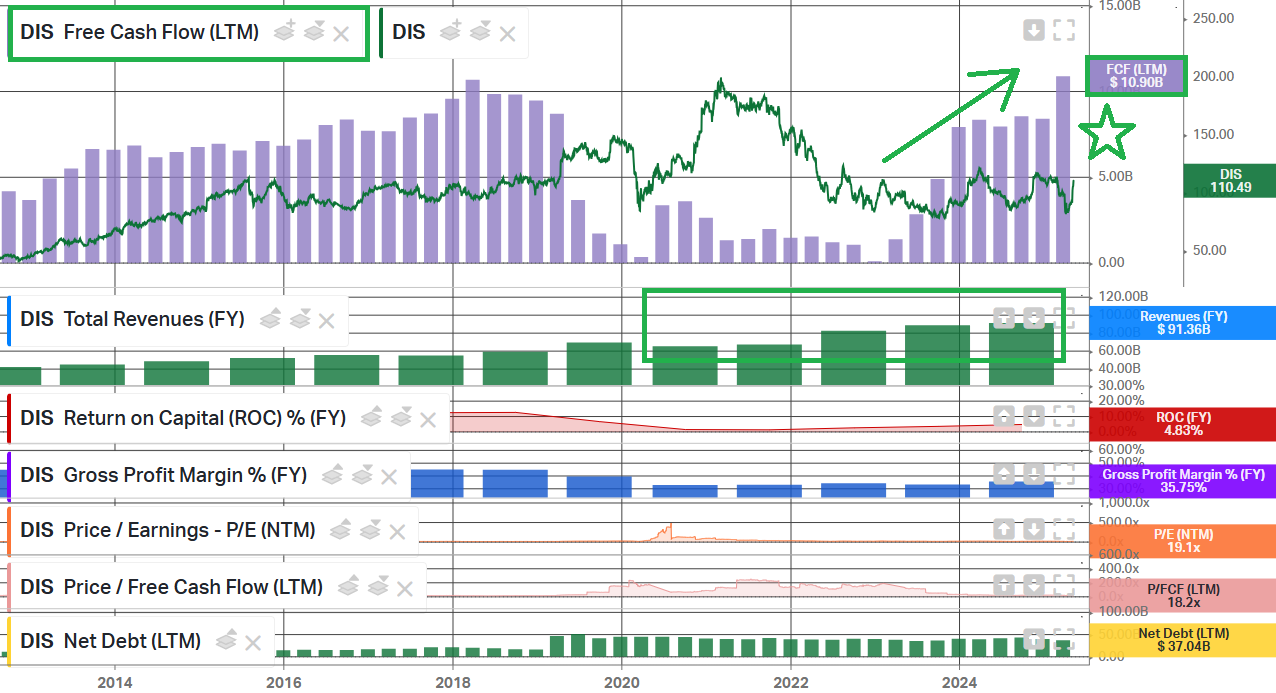Image resolution: width=1276 pixels, height=693 pixels.
Task: Shift the Gross Profit Margin pane down
Action: (x=1034, y=473)
